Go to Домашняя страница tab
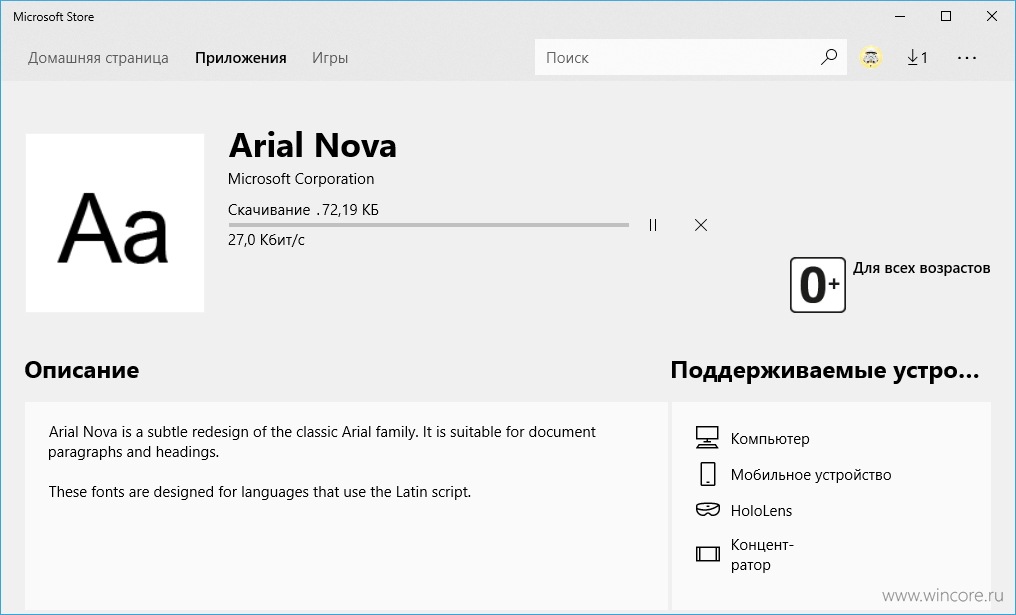Viewport: 1016px width, 615px height. click(x=98, y=58)
